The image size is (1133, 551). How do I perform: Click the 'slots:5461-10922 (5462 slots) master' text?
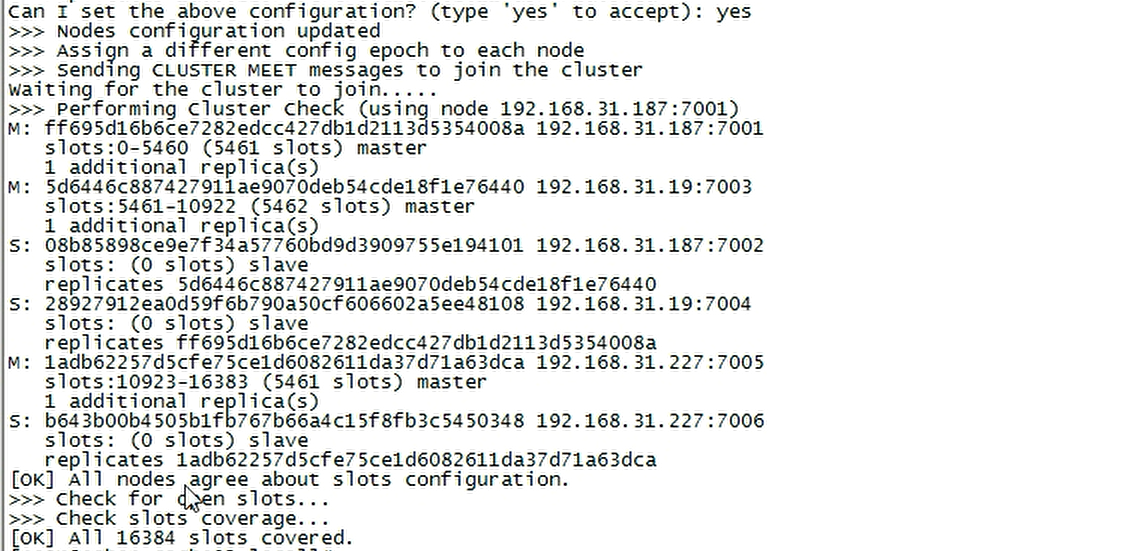(x=259, y=207)
